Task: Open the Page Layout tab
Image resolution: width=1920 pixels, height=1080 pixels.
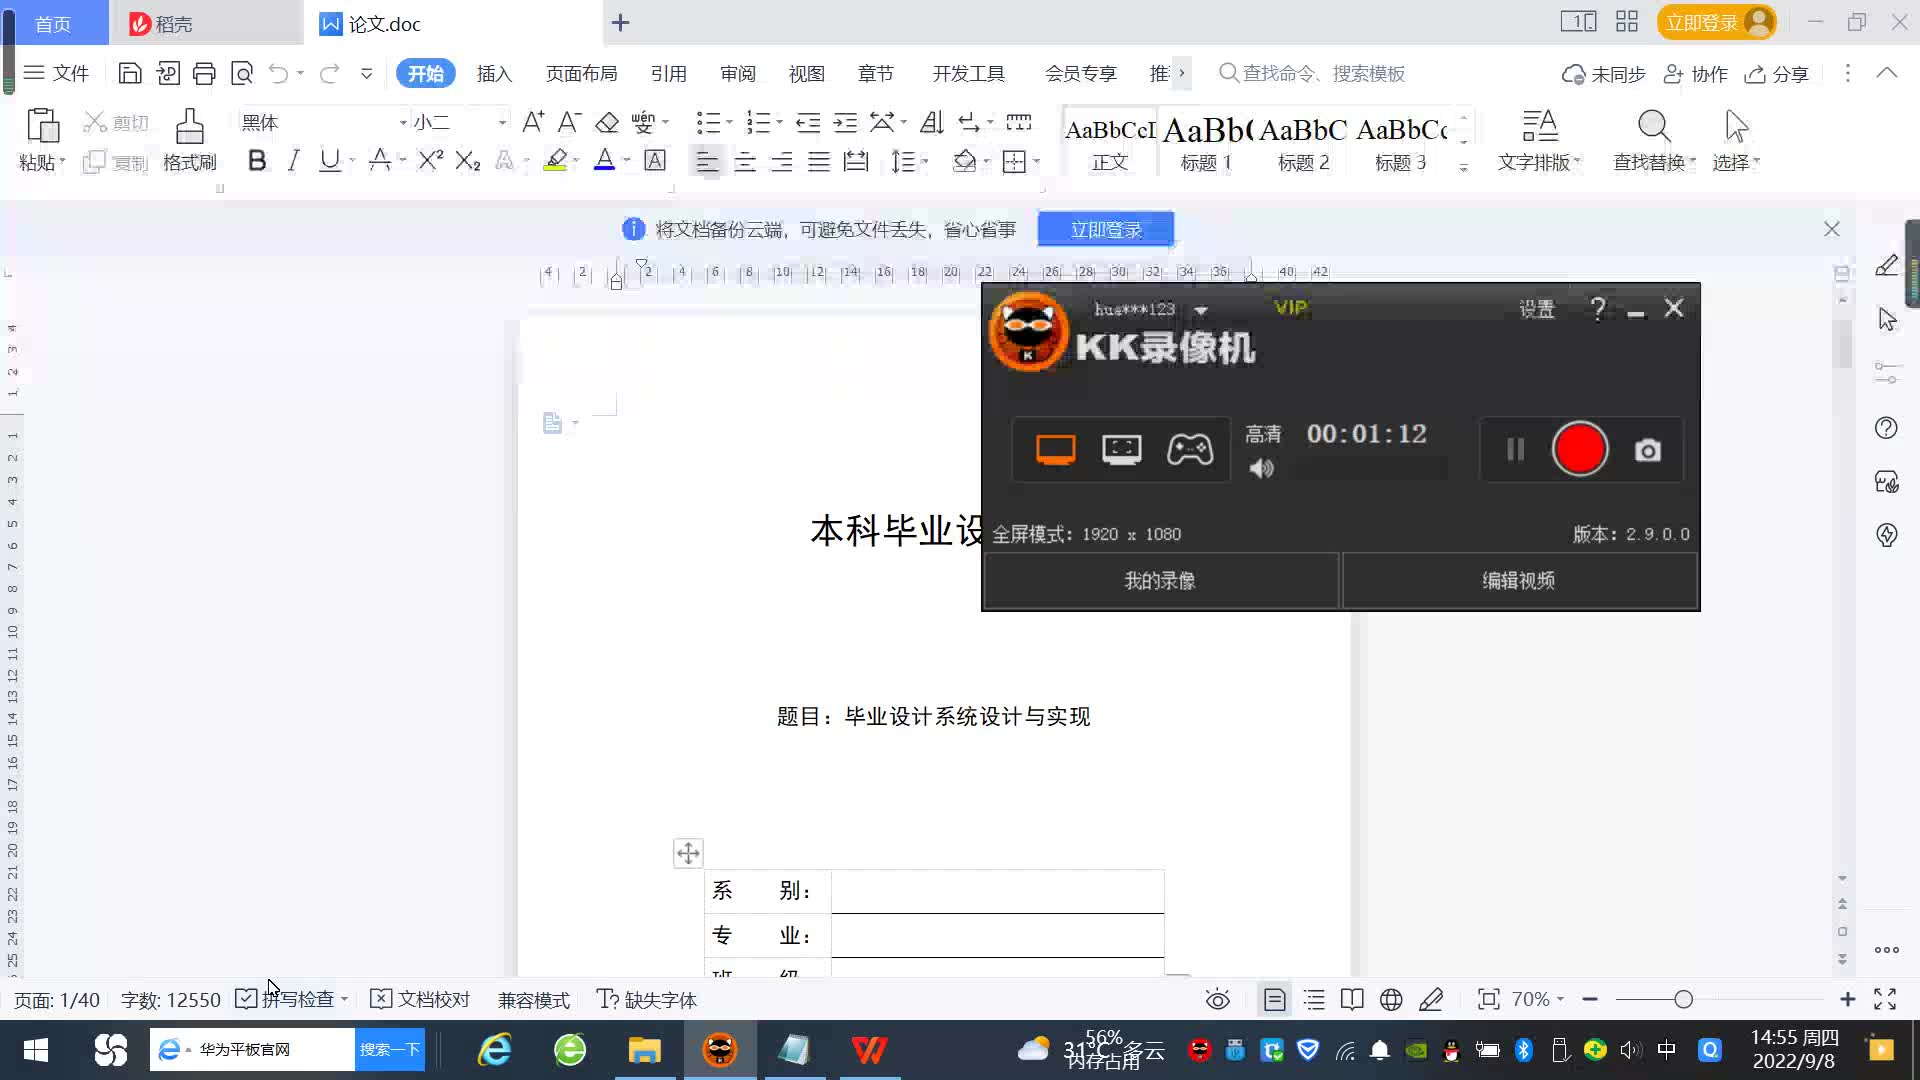Action: coord(581,74)
